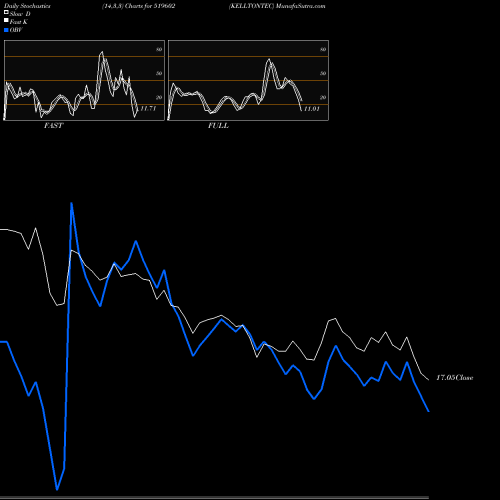Image resolution: width=500 pixels, height=500 pixels.
Task: Click the FULL stochastic chart panel
Action: pyautogui.click(x=248, y=80)
